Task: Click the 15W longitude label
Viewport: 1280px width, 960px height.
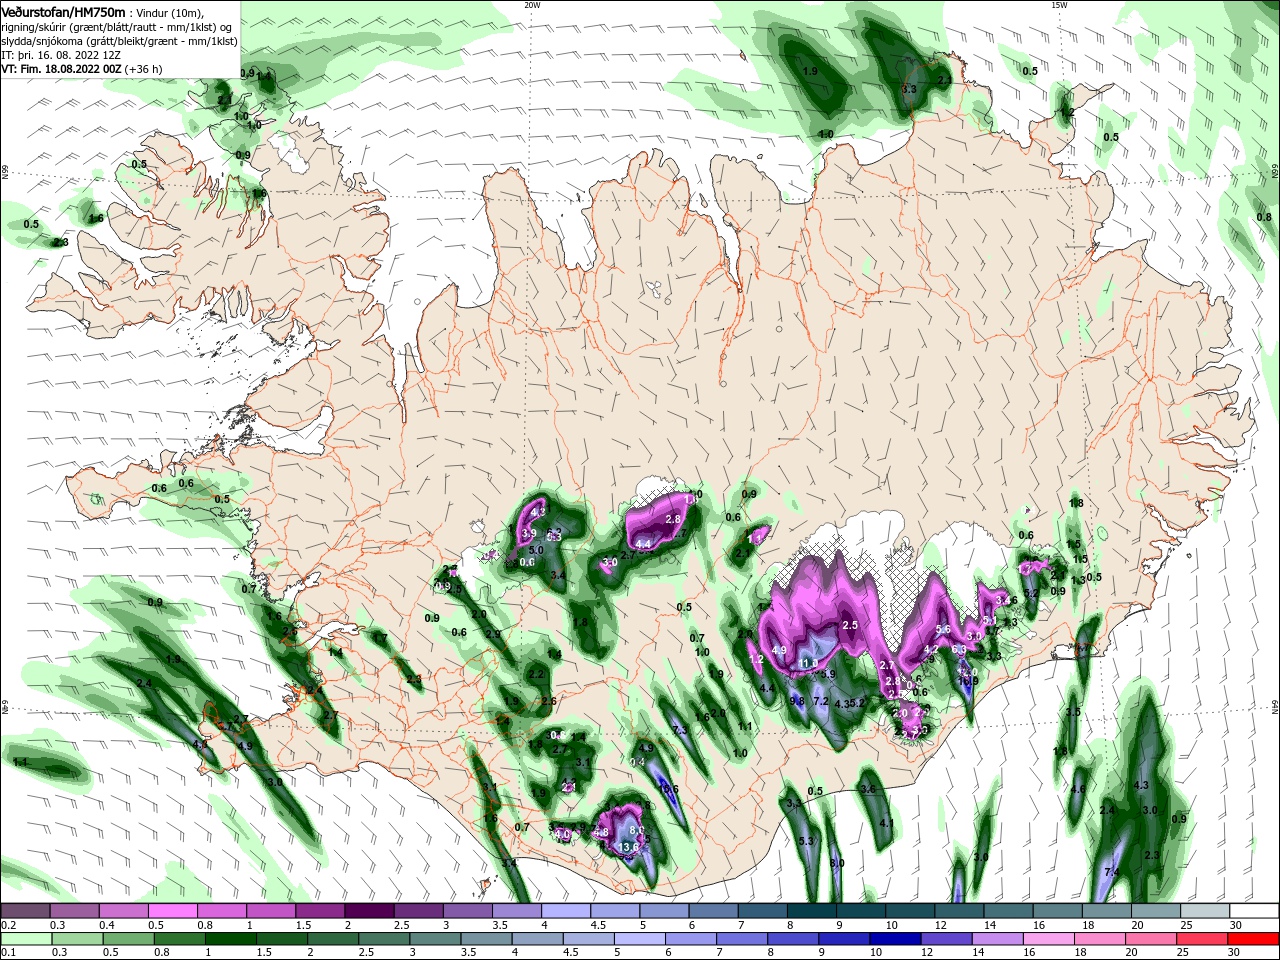Action: (x=1059, y=5)
